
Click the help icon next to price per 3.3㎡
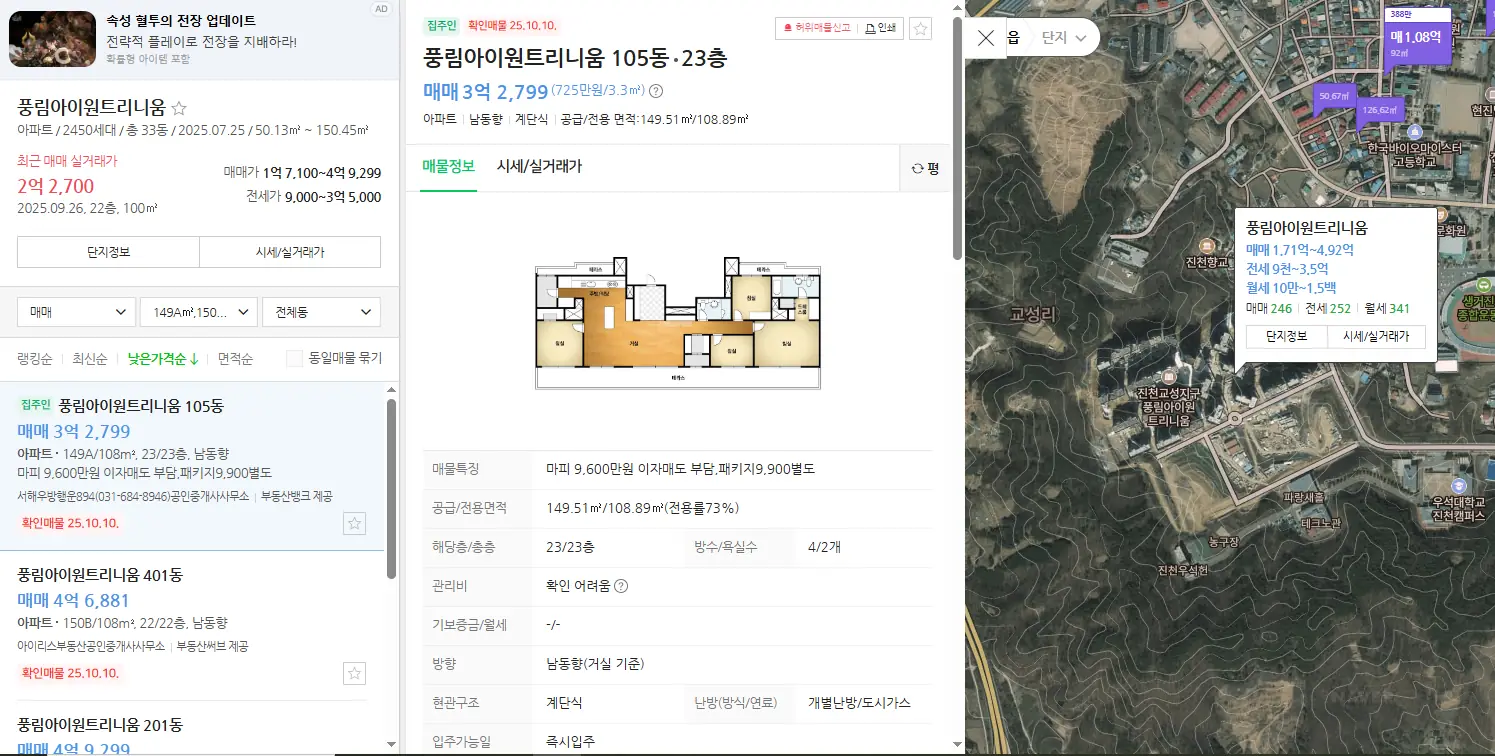[656, 91]
